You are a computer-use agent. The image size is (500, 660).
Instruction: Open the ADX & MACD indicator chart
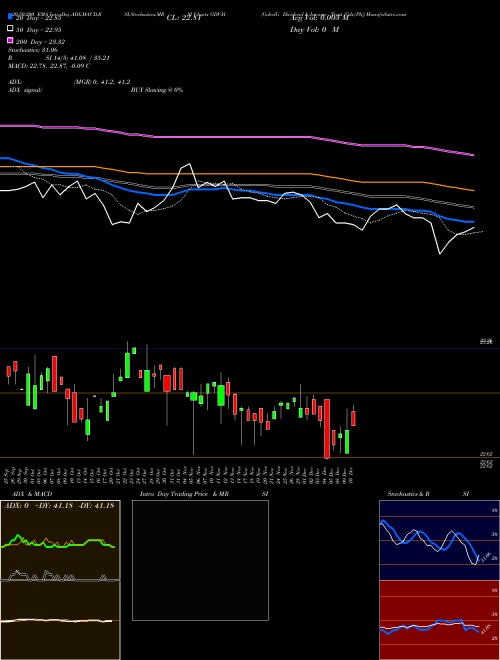pos(60,580)
